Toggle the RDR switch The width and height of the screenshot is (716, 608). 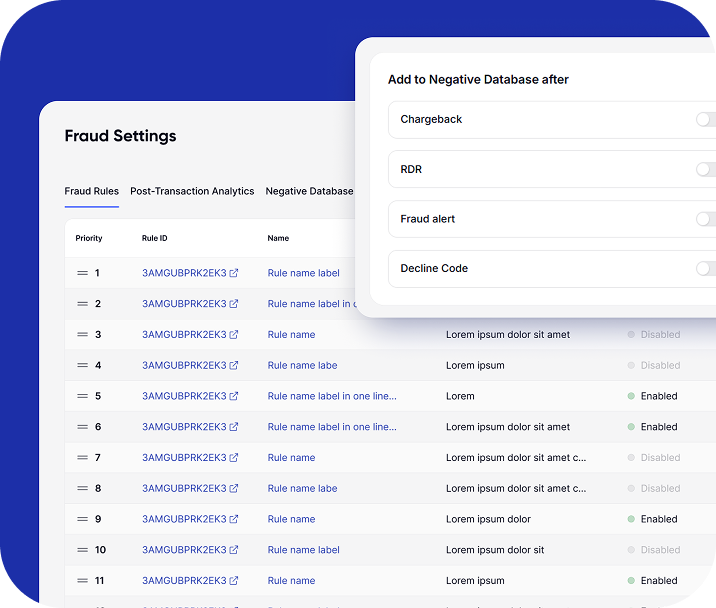[x=706, y=169]
